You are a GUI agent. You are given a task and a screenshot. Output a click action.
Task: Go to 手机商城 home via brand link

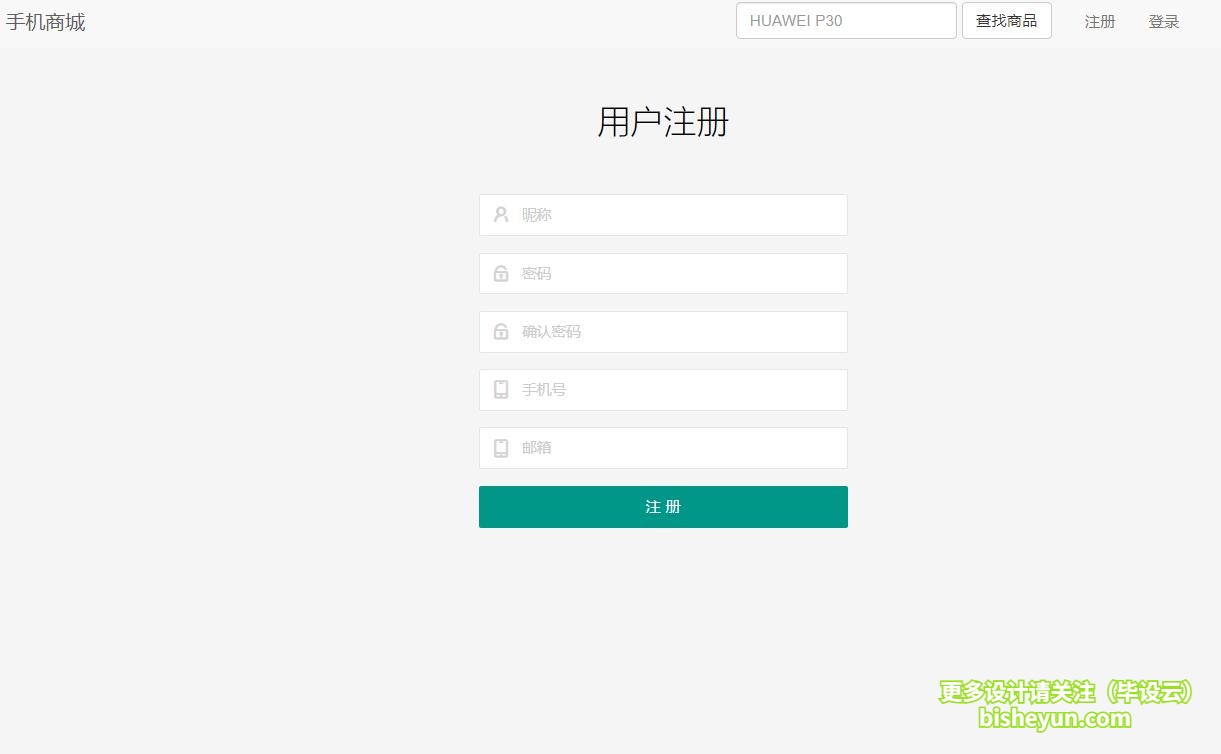point(46,22)
